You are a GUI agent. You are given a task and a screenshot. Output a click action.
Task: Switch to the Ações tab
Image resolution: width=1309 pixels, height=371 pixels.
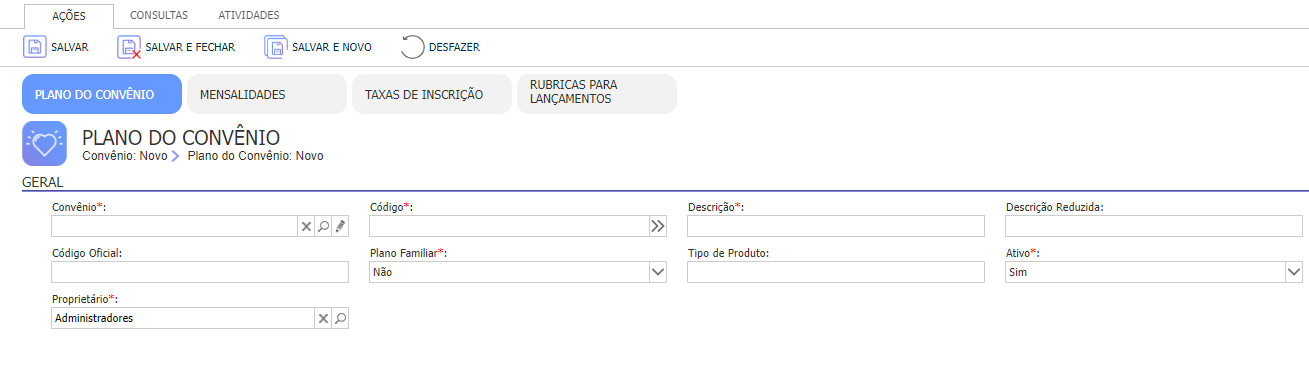(69, 15)
